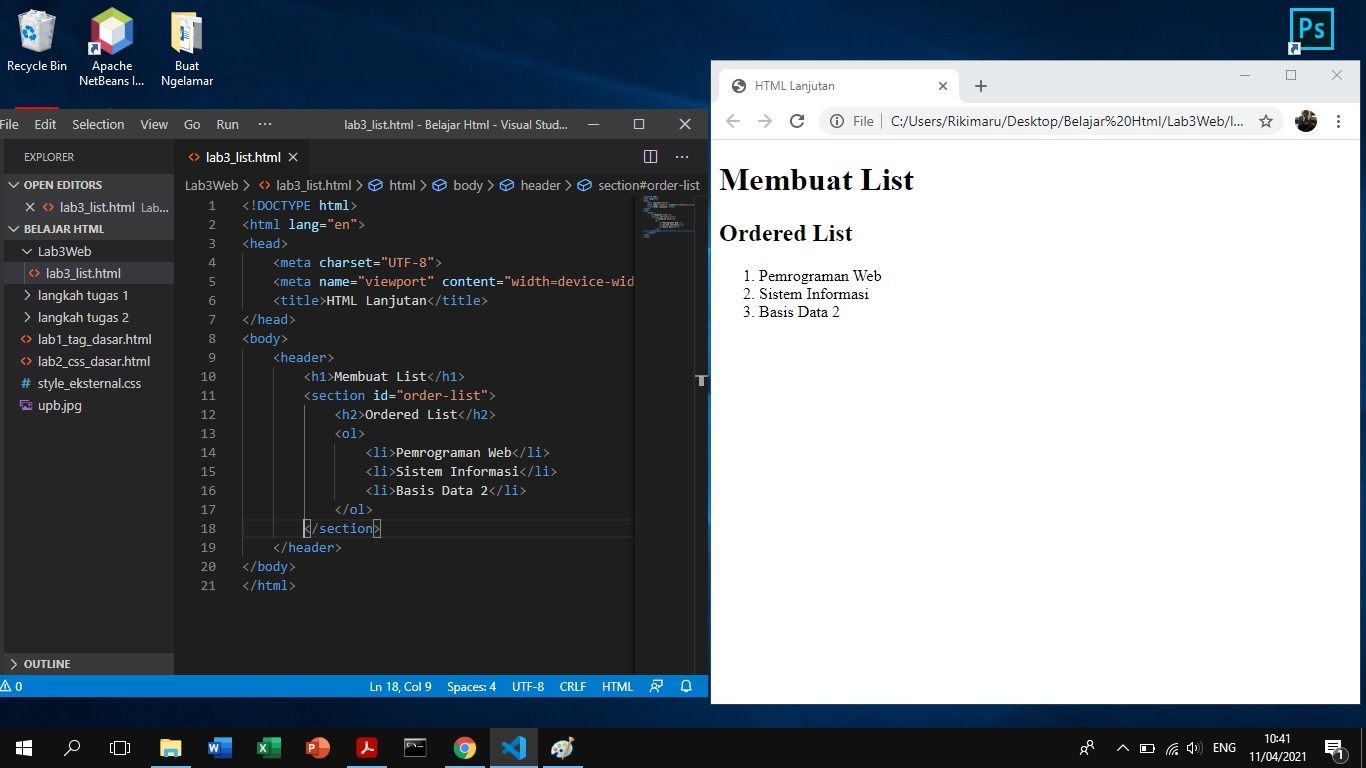Screen dimensions: 1366x768
Task: Open Windows Start menu
Action: 24,747
